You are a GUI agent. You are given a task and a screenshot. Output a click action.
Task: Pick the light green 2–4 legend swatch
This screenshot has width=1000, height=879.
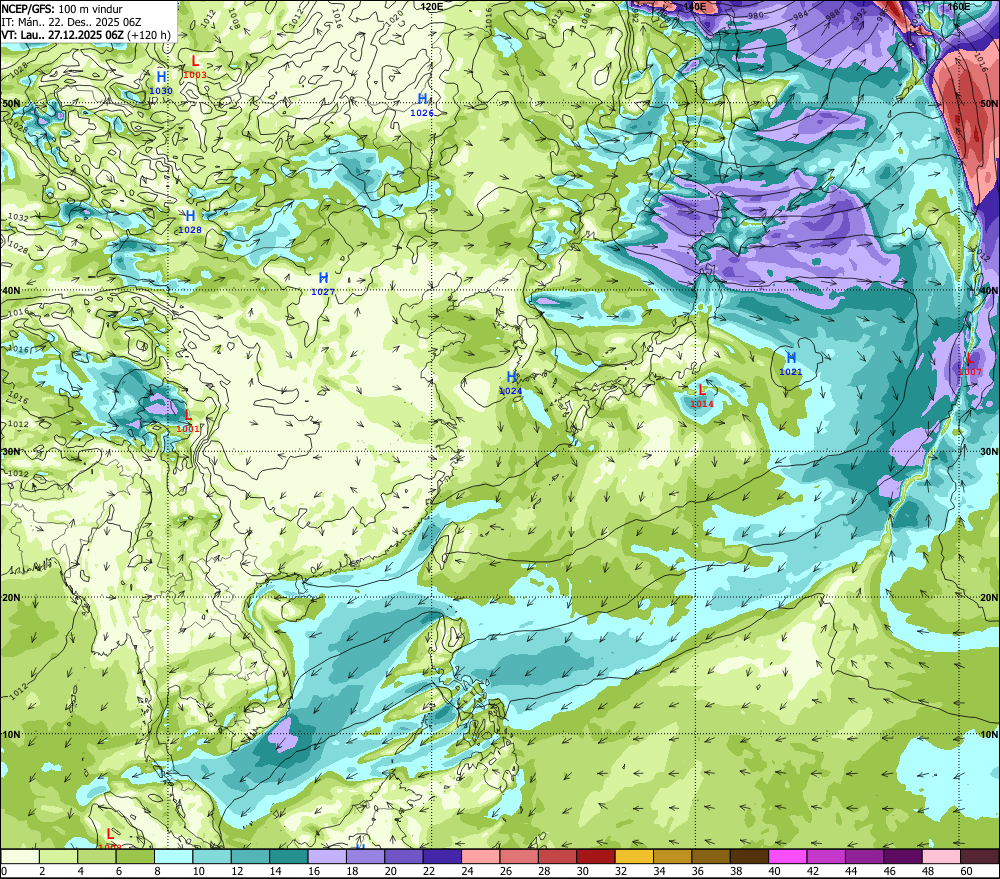point(59,857)
